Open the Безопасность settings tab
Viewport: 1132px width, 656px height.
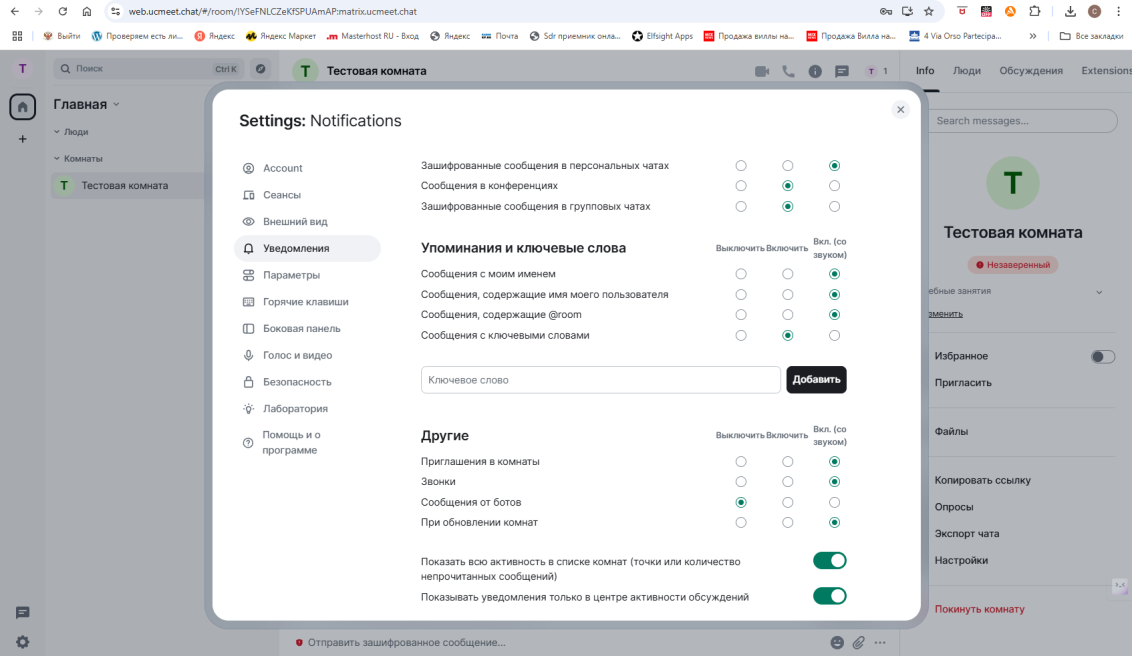pos(297,382)
